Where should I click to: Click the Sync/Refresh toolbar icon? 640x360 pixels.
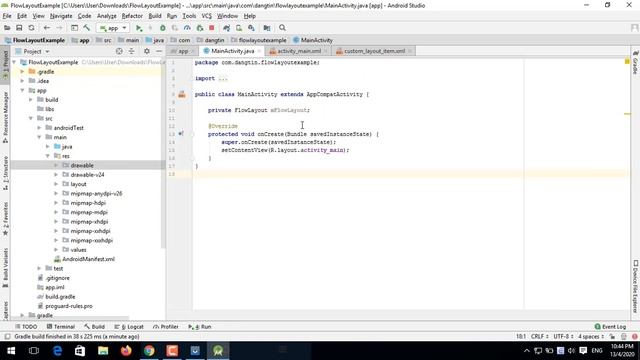31,28
